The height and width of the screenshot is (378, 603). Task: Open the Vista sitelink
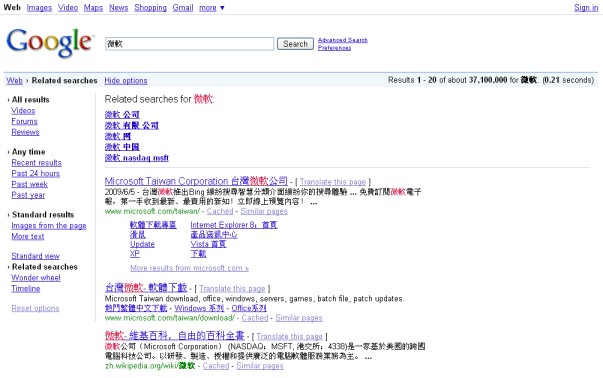click(x=208, y=244)
